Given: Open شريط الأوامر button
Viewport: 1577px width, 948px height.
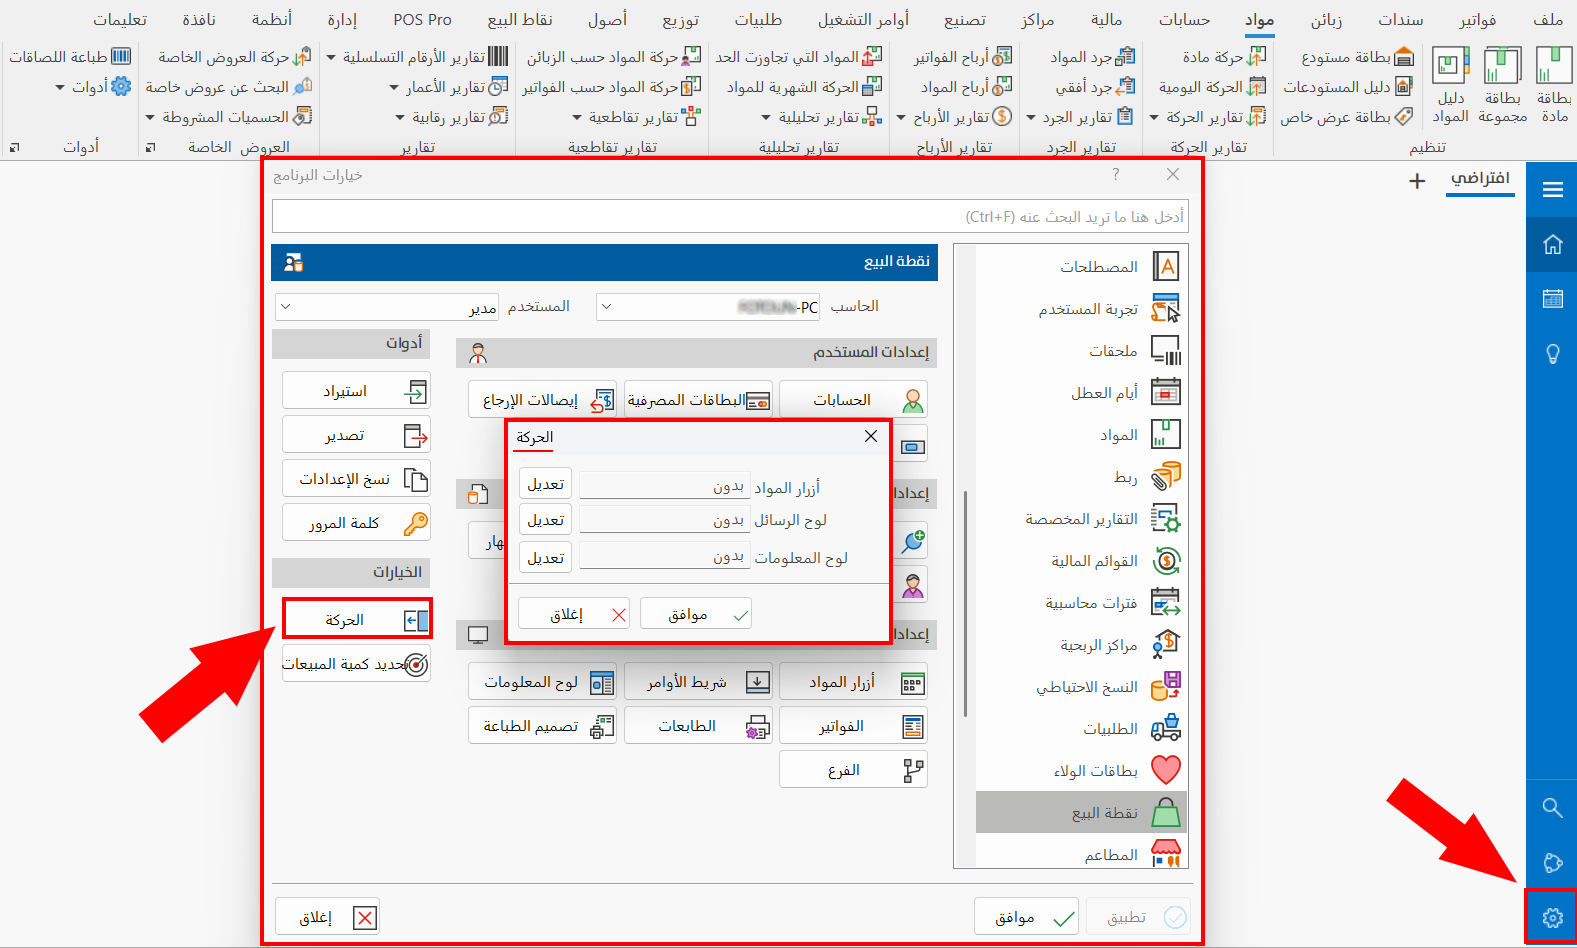Looking at the screenshot, I should 698,682.
